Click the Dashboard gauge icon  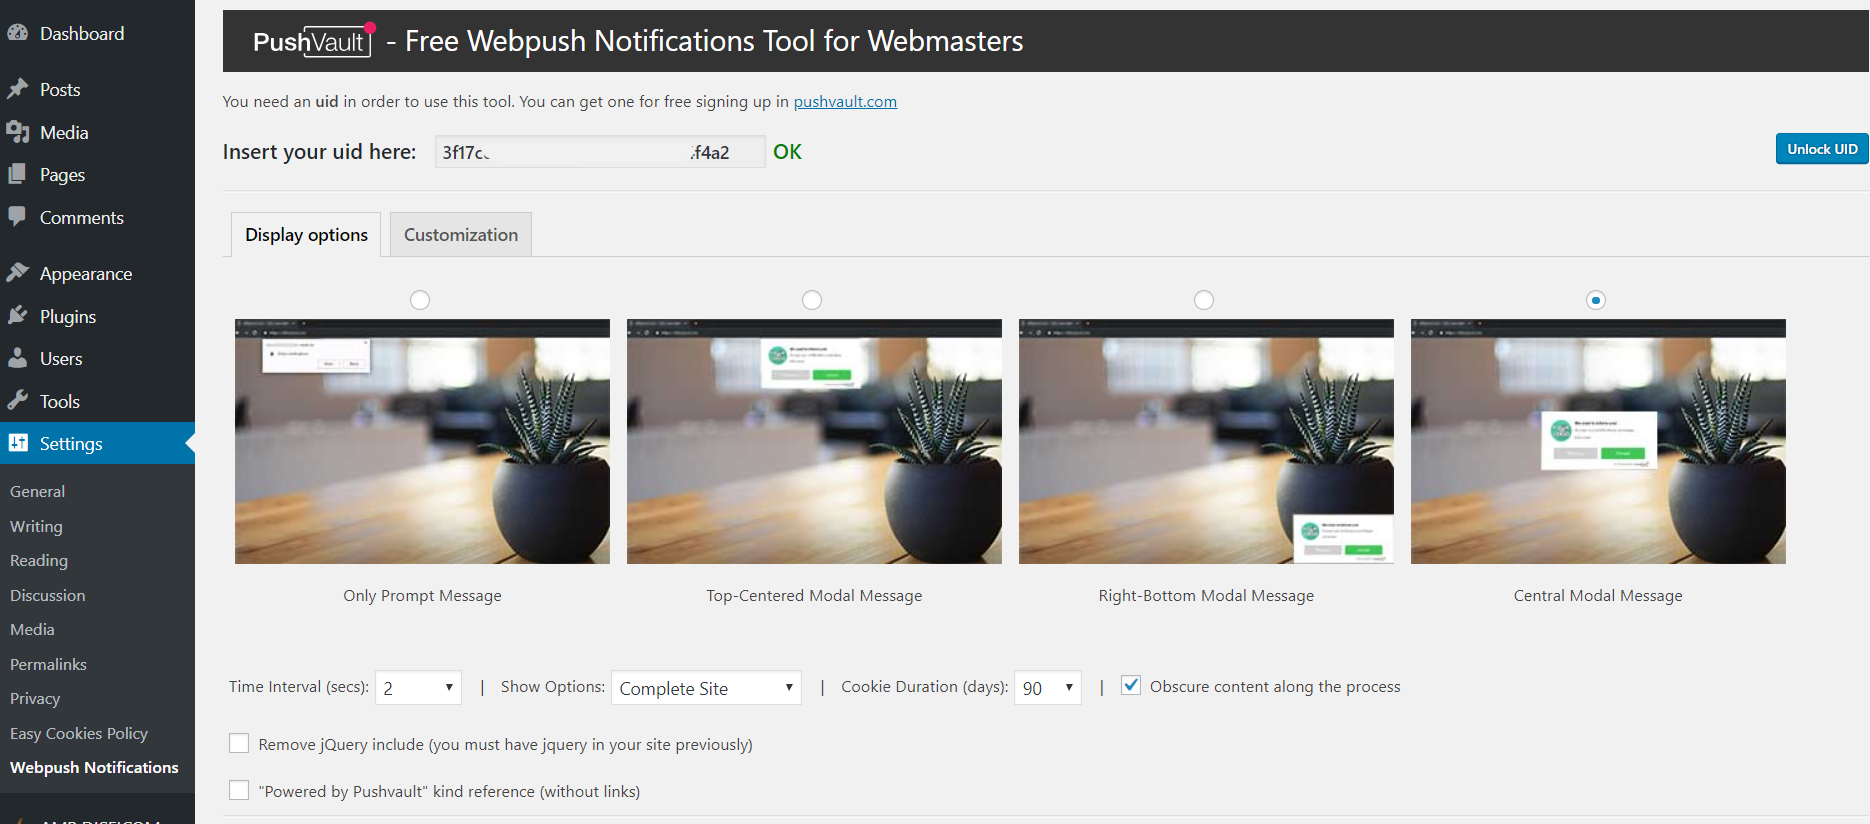point(17,33)
